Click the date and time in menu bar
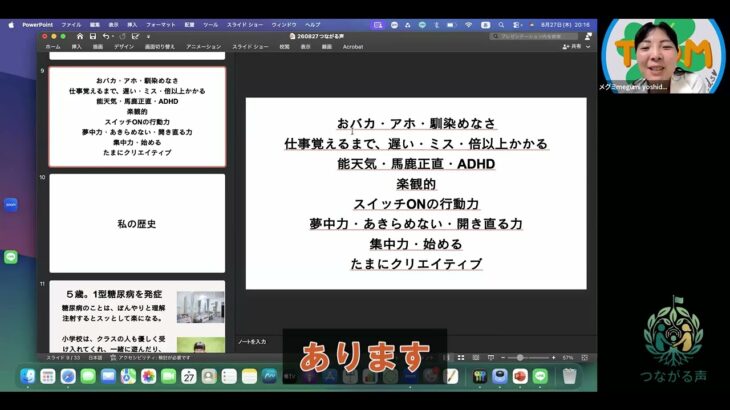The image size is (730, 410). click(x=565, y=25)
